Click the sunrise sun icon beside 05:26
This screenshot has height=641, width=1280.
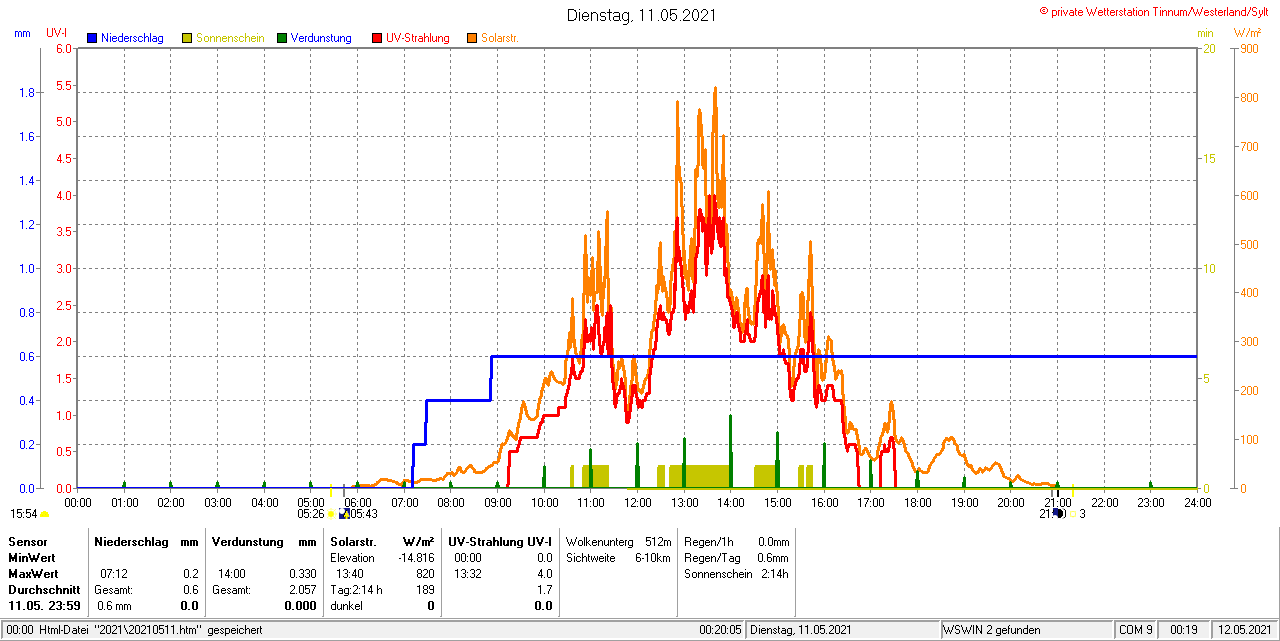pos(331,514)
